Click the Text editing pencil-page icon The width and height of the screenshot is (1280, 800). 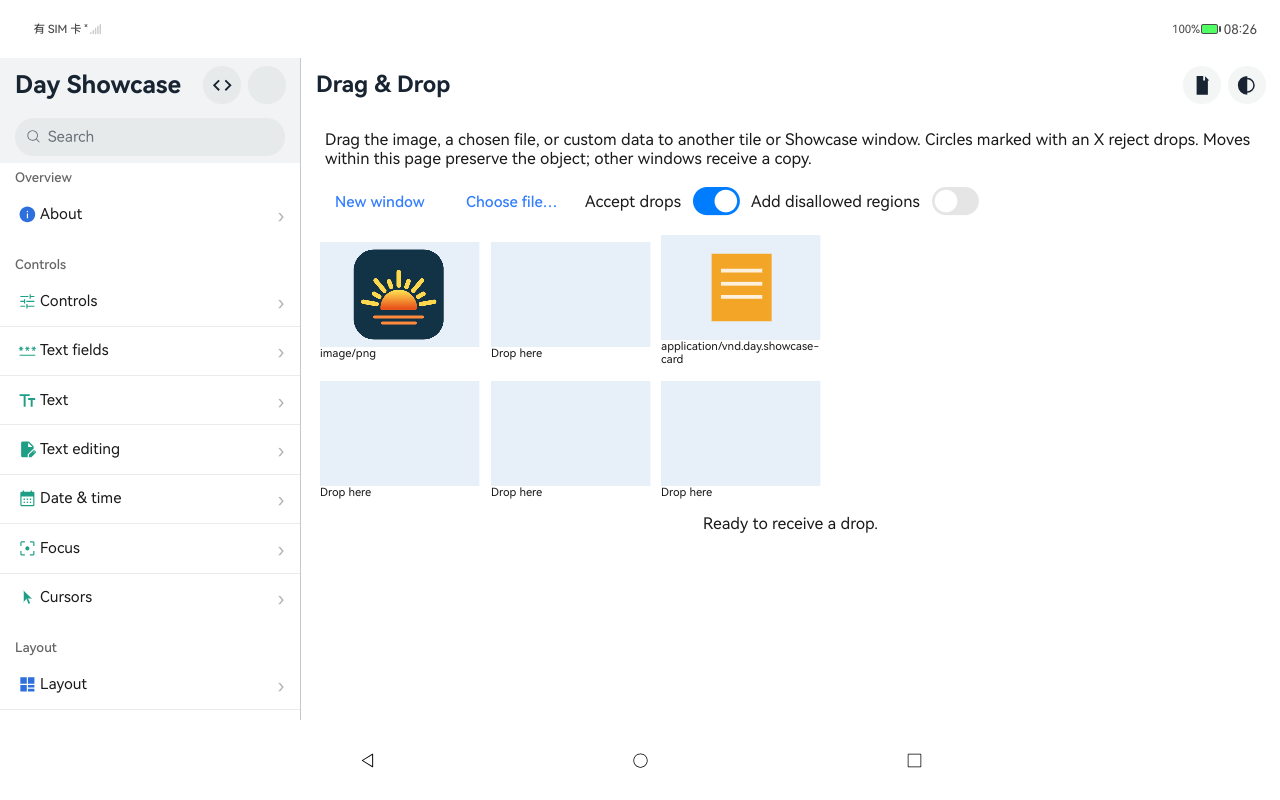[x=27, y=449]
